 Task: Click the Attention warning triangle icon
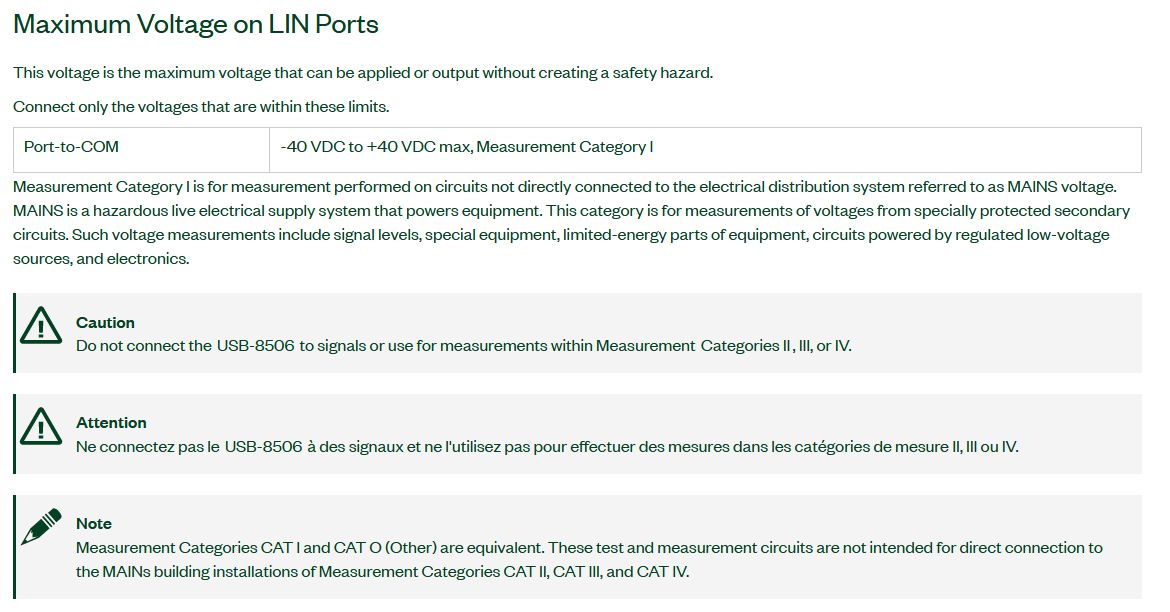click(41, 426)
